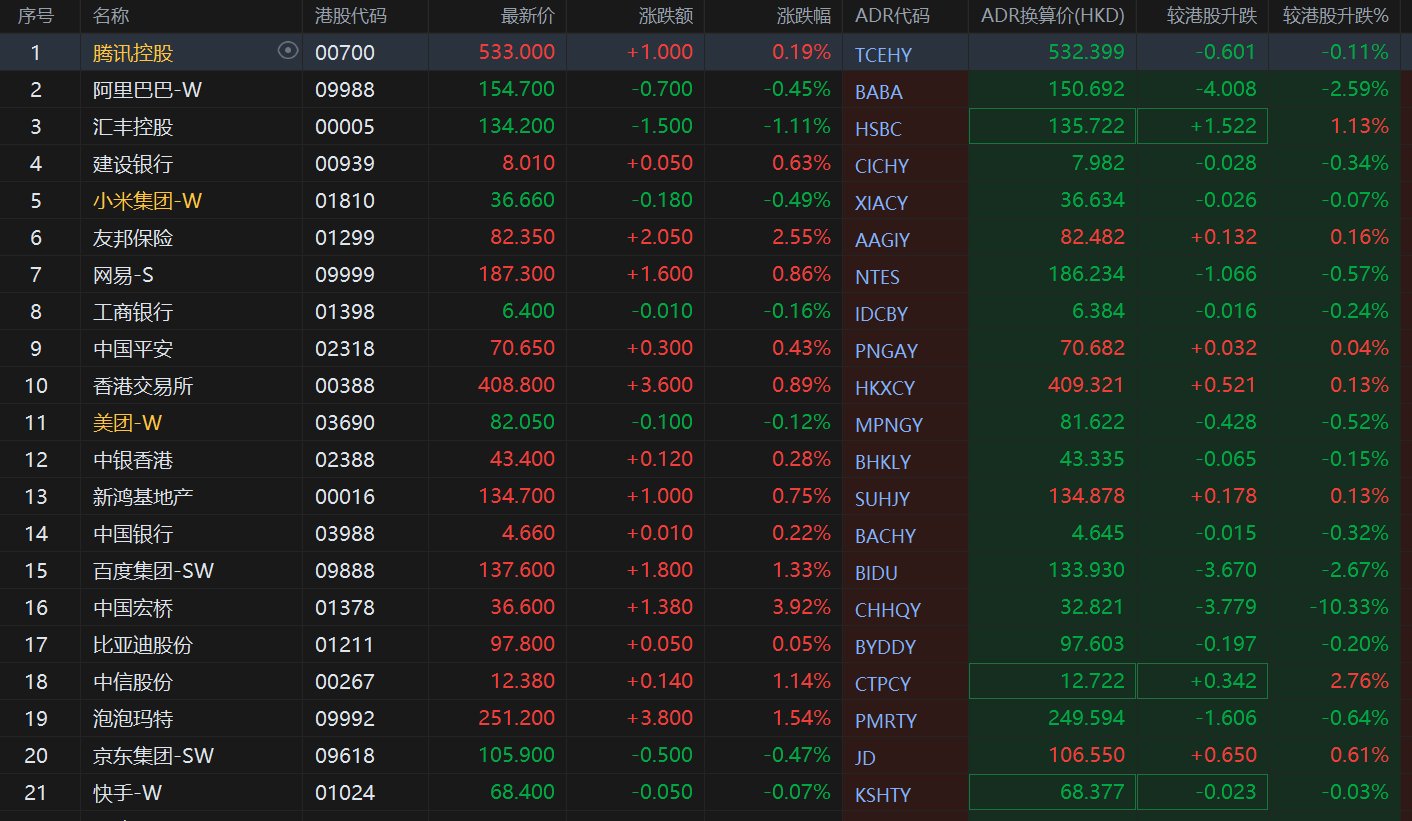
Task: Click the IDCBY ADR code
Action: [881, 314]
